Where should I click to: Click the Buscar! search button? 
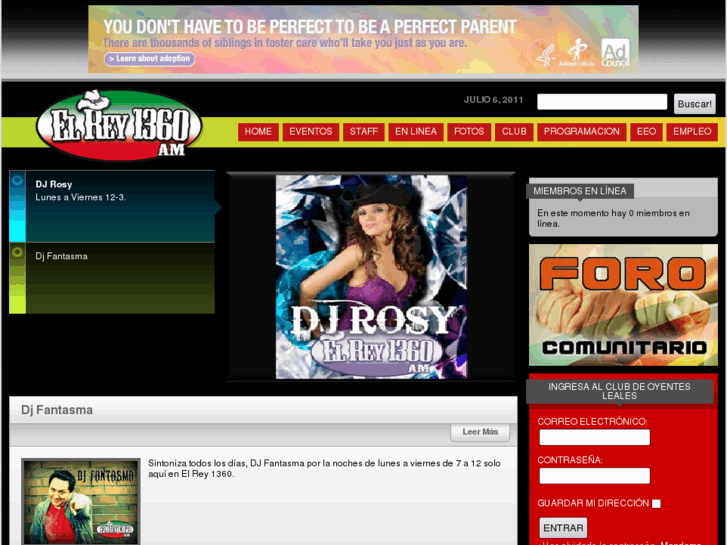[x=695, y=104]
